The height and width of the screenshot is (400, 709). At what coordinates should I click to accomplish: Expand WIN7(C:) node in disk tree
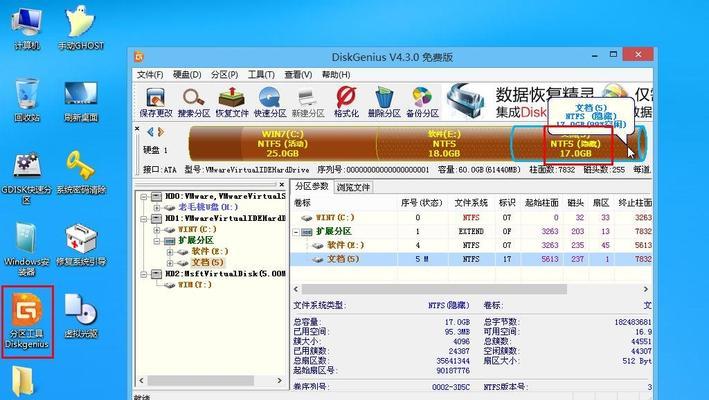point(157,230)
